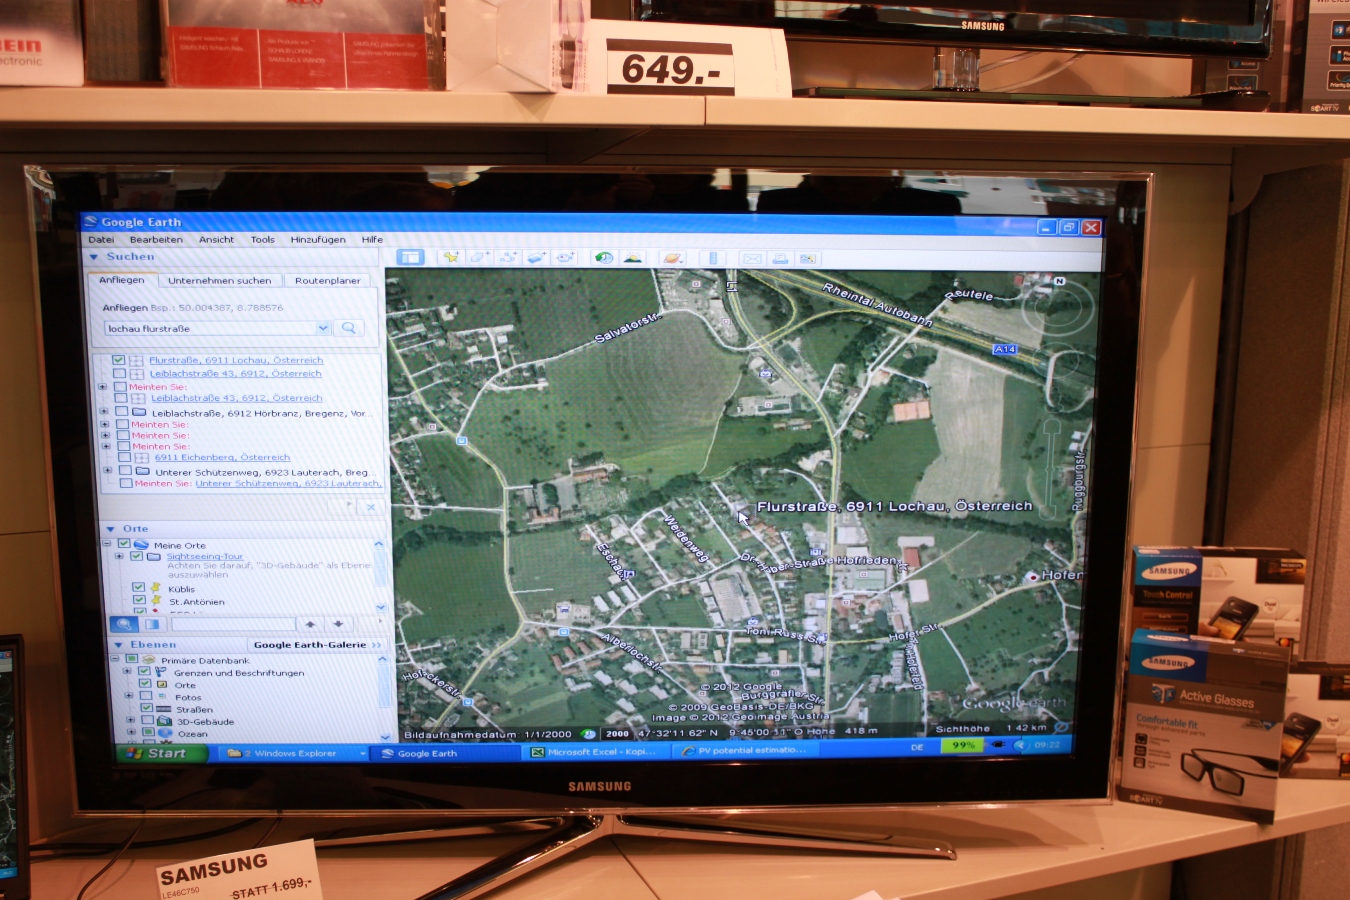
Task: Toggle the sunlight landscape icon
Action: coord(632,258)
